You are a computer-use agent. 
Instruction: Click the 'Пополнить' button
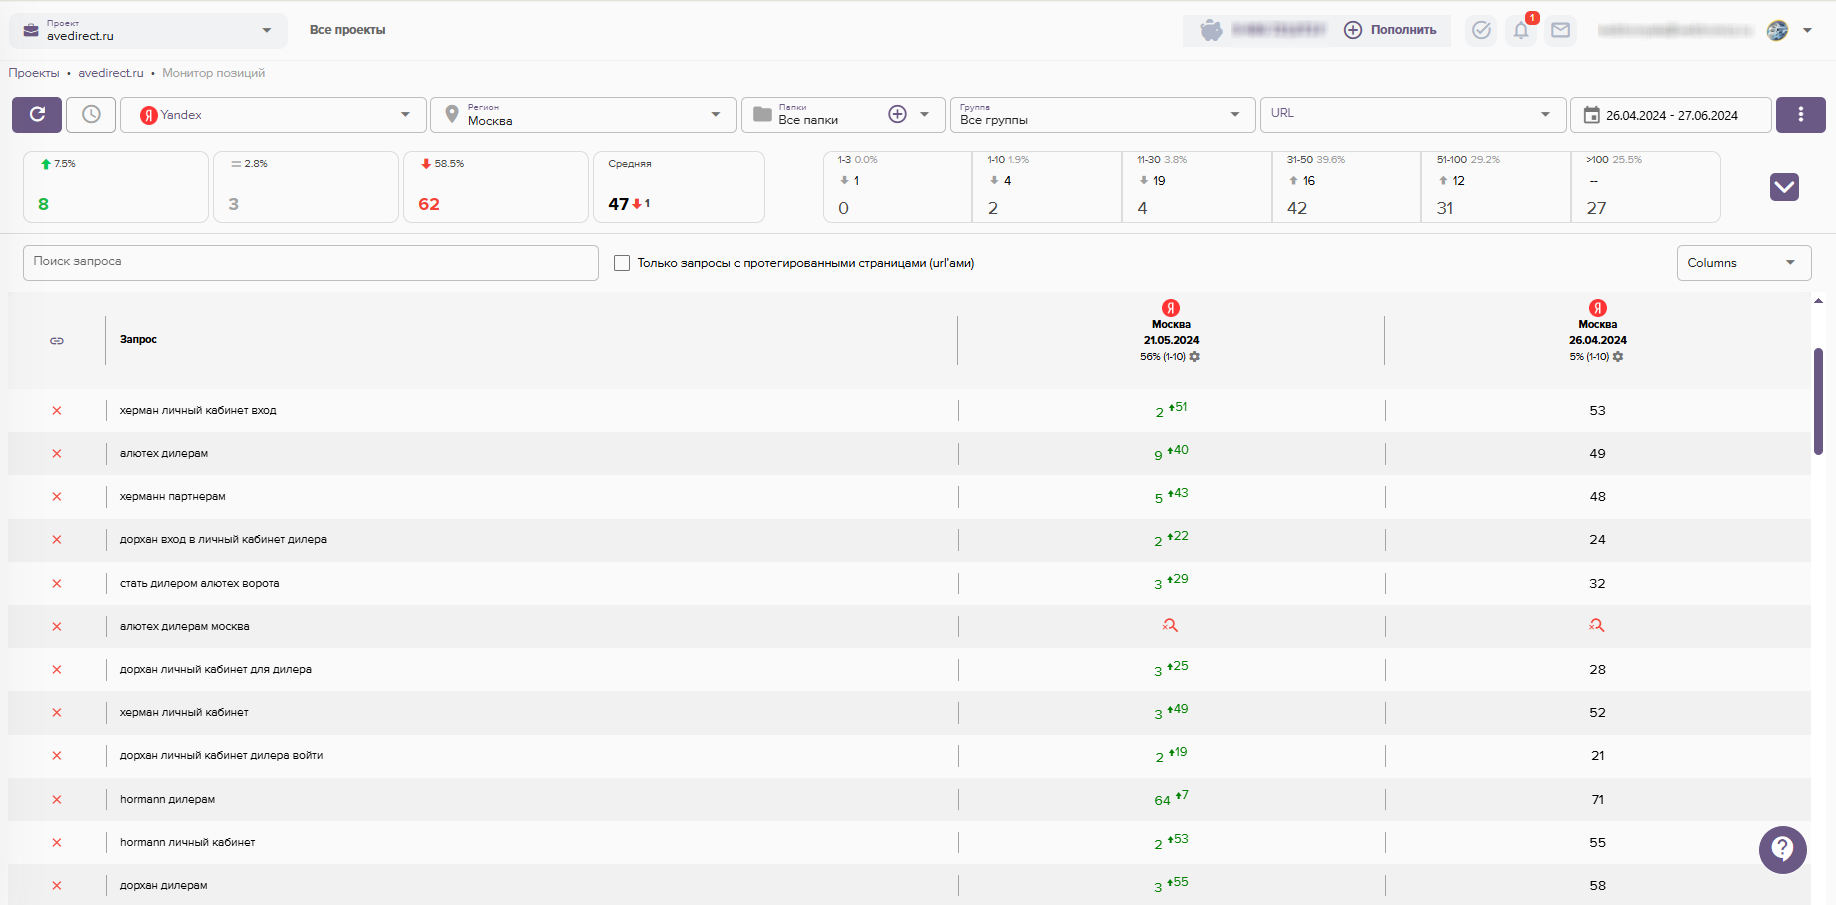click(1390, 30)
